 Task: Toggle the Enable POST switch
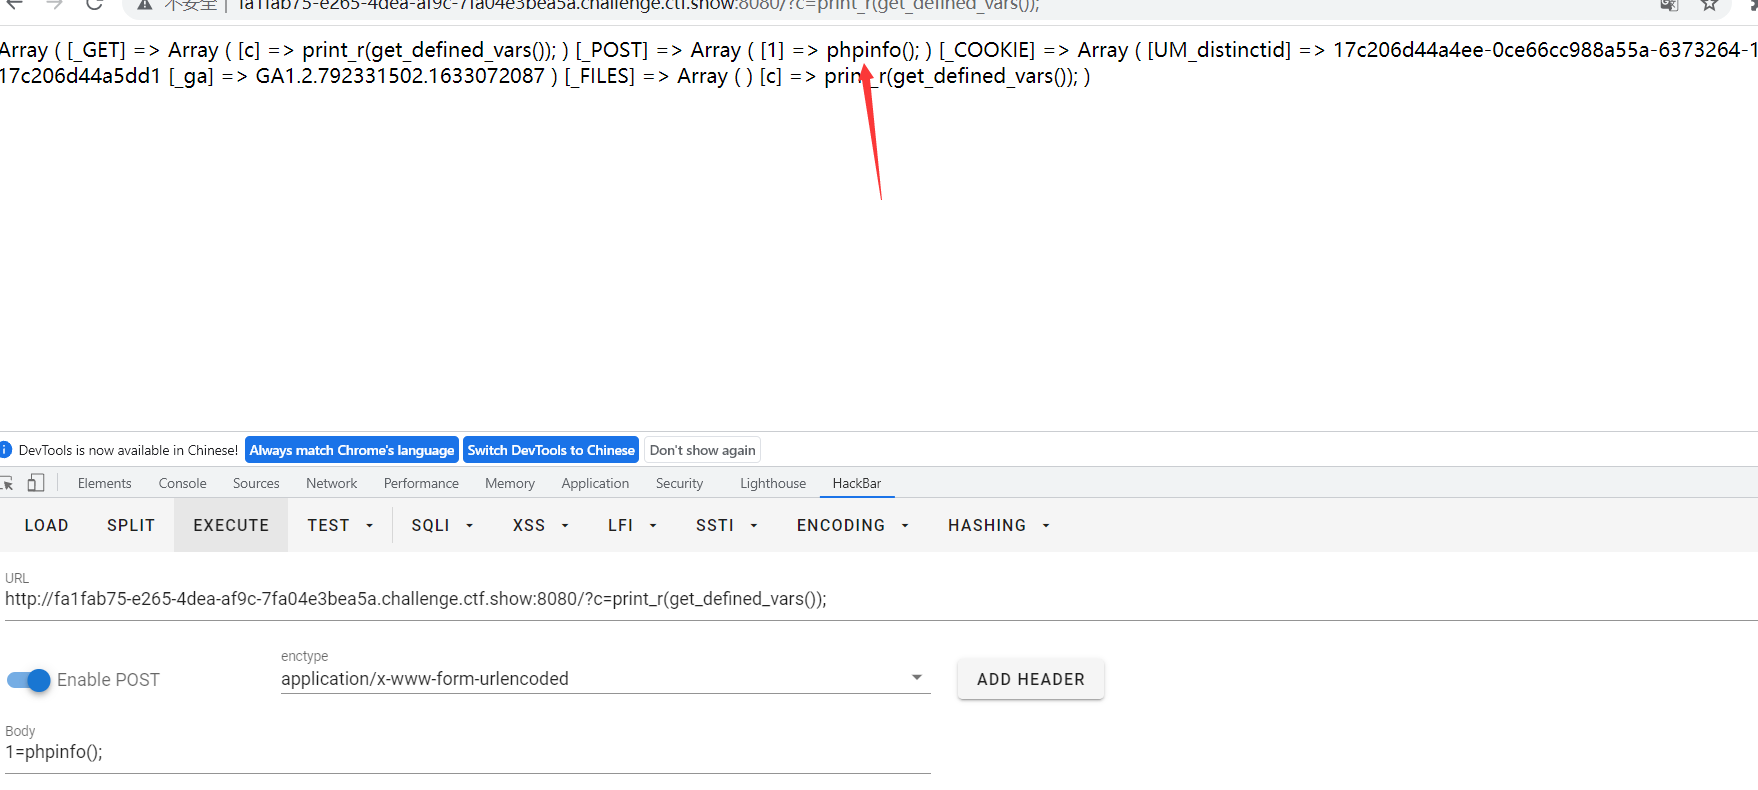tap(28, 680)
